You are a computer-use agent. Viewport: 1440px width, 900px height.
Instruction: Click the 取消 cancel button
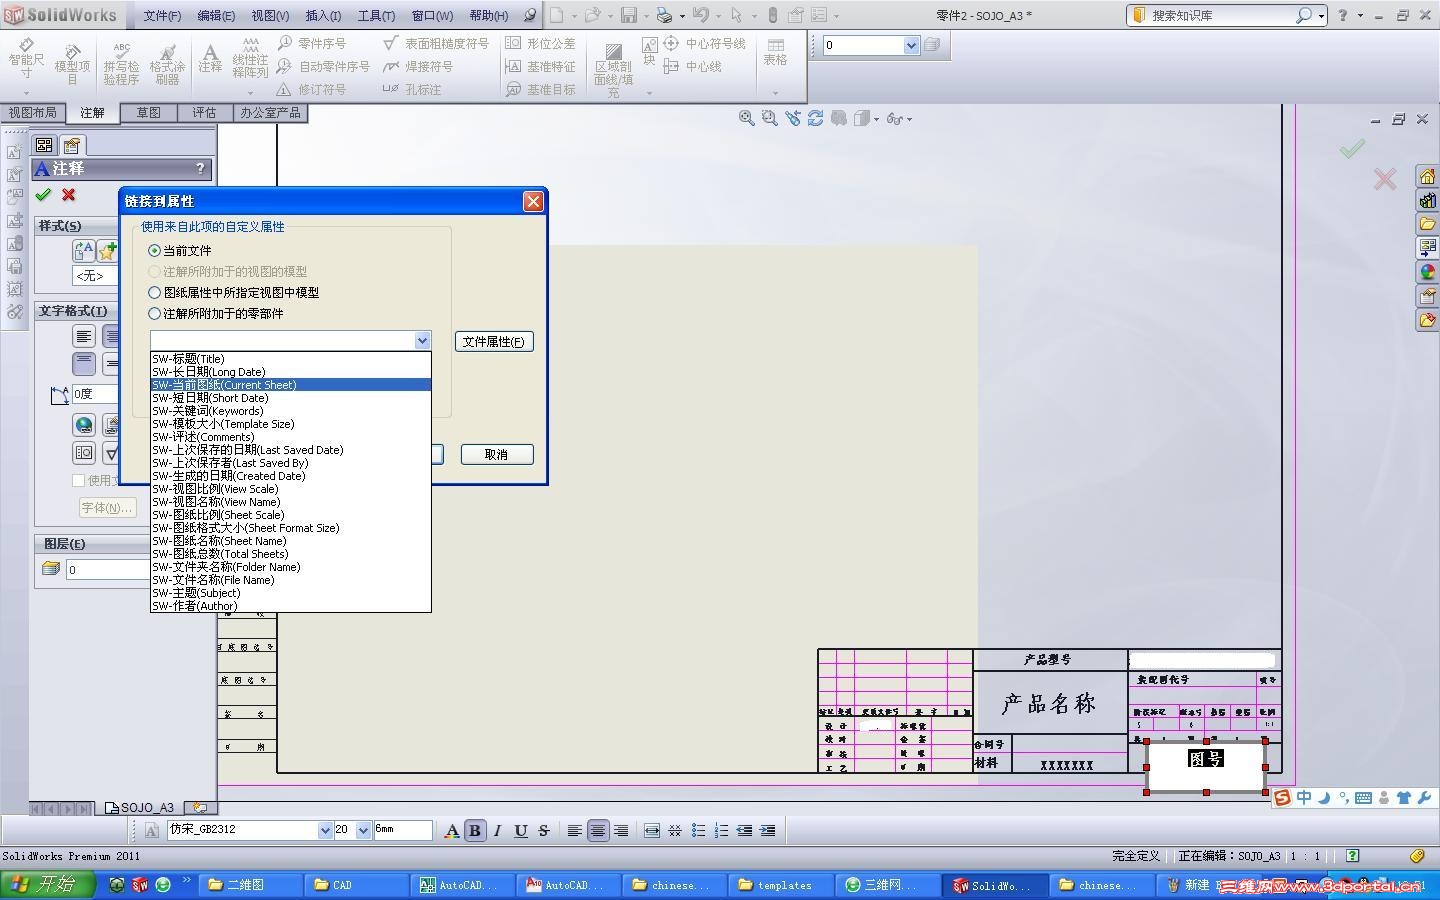click(496, 455)
